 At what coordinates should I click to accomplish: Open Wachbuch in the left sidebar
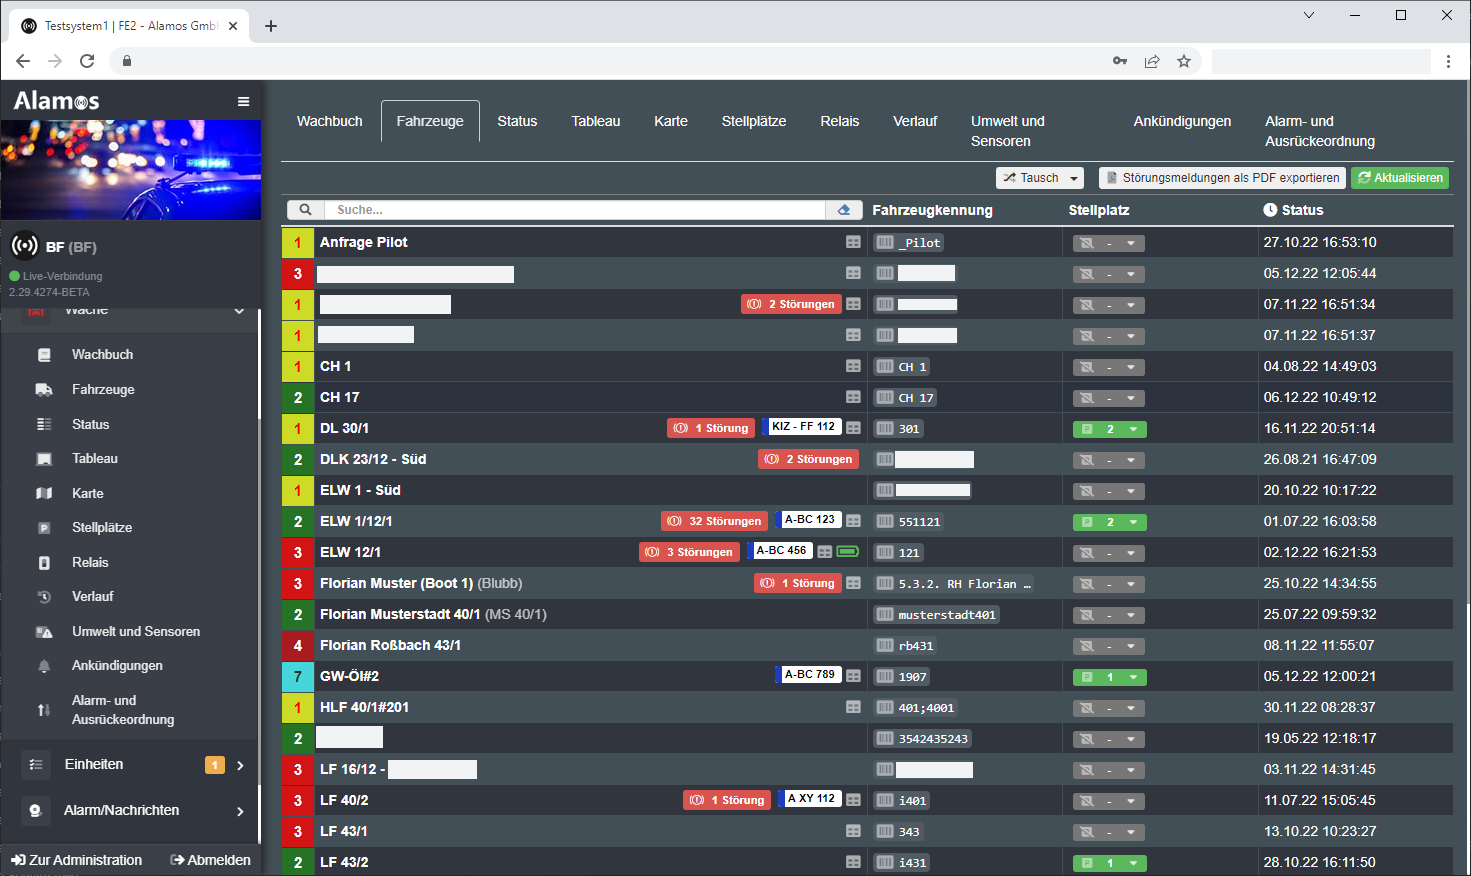pos(102,355)
